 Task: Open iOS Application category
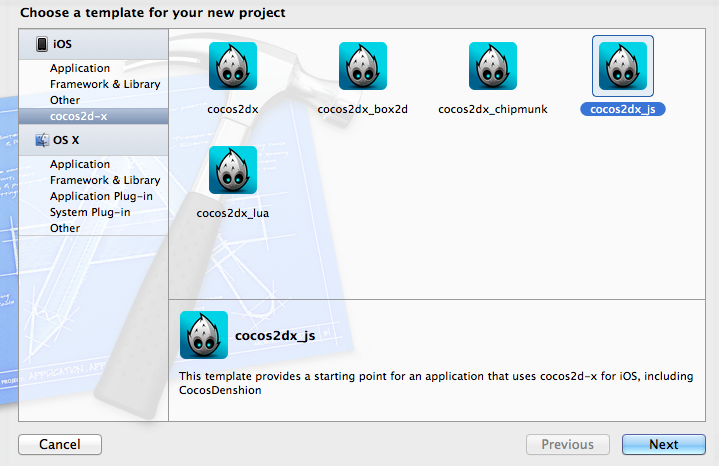pyautogui.click(x=80, y=68)
